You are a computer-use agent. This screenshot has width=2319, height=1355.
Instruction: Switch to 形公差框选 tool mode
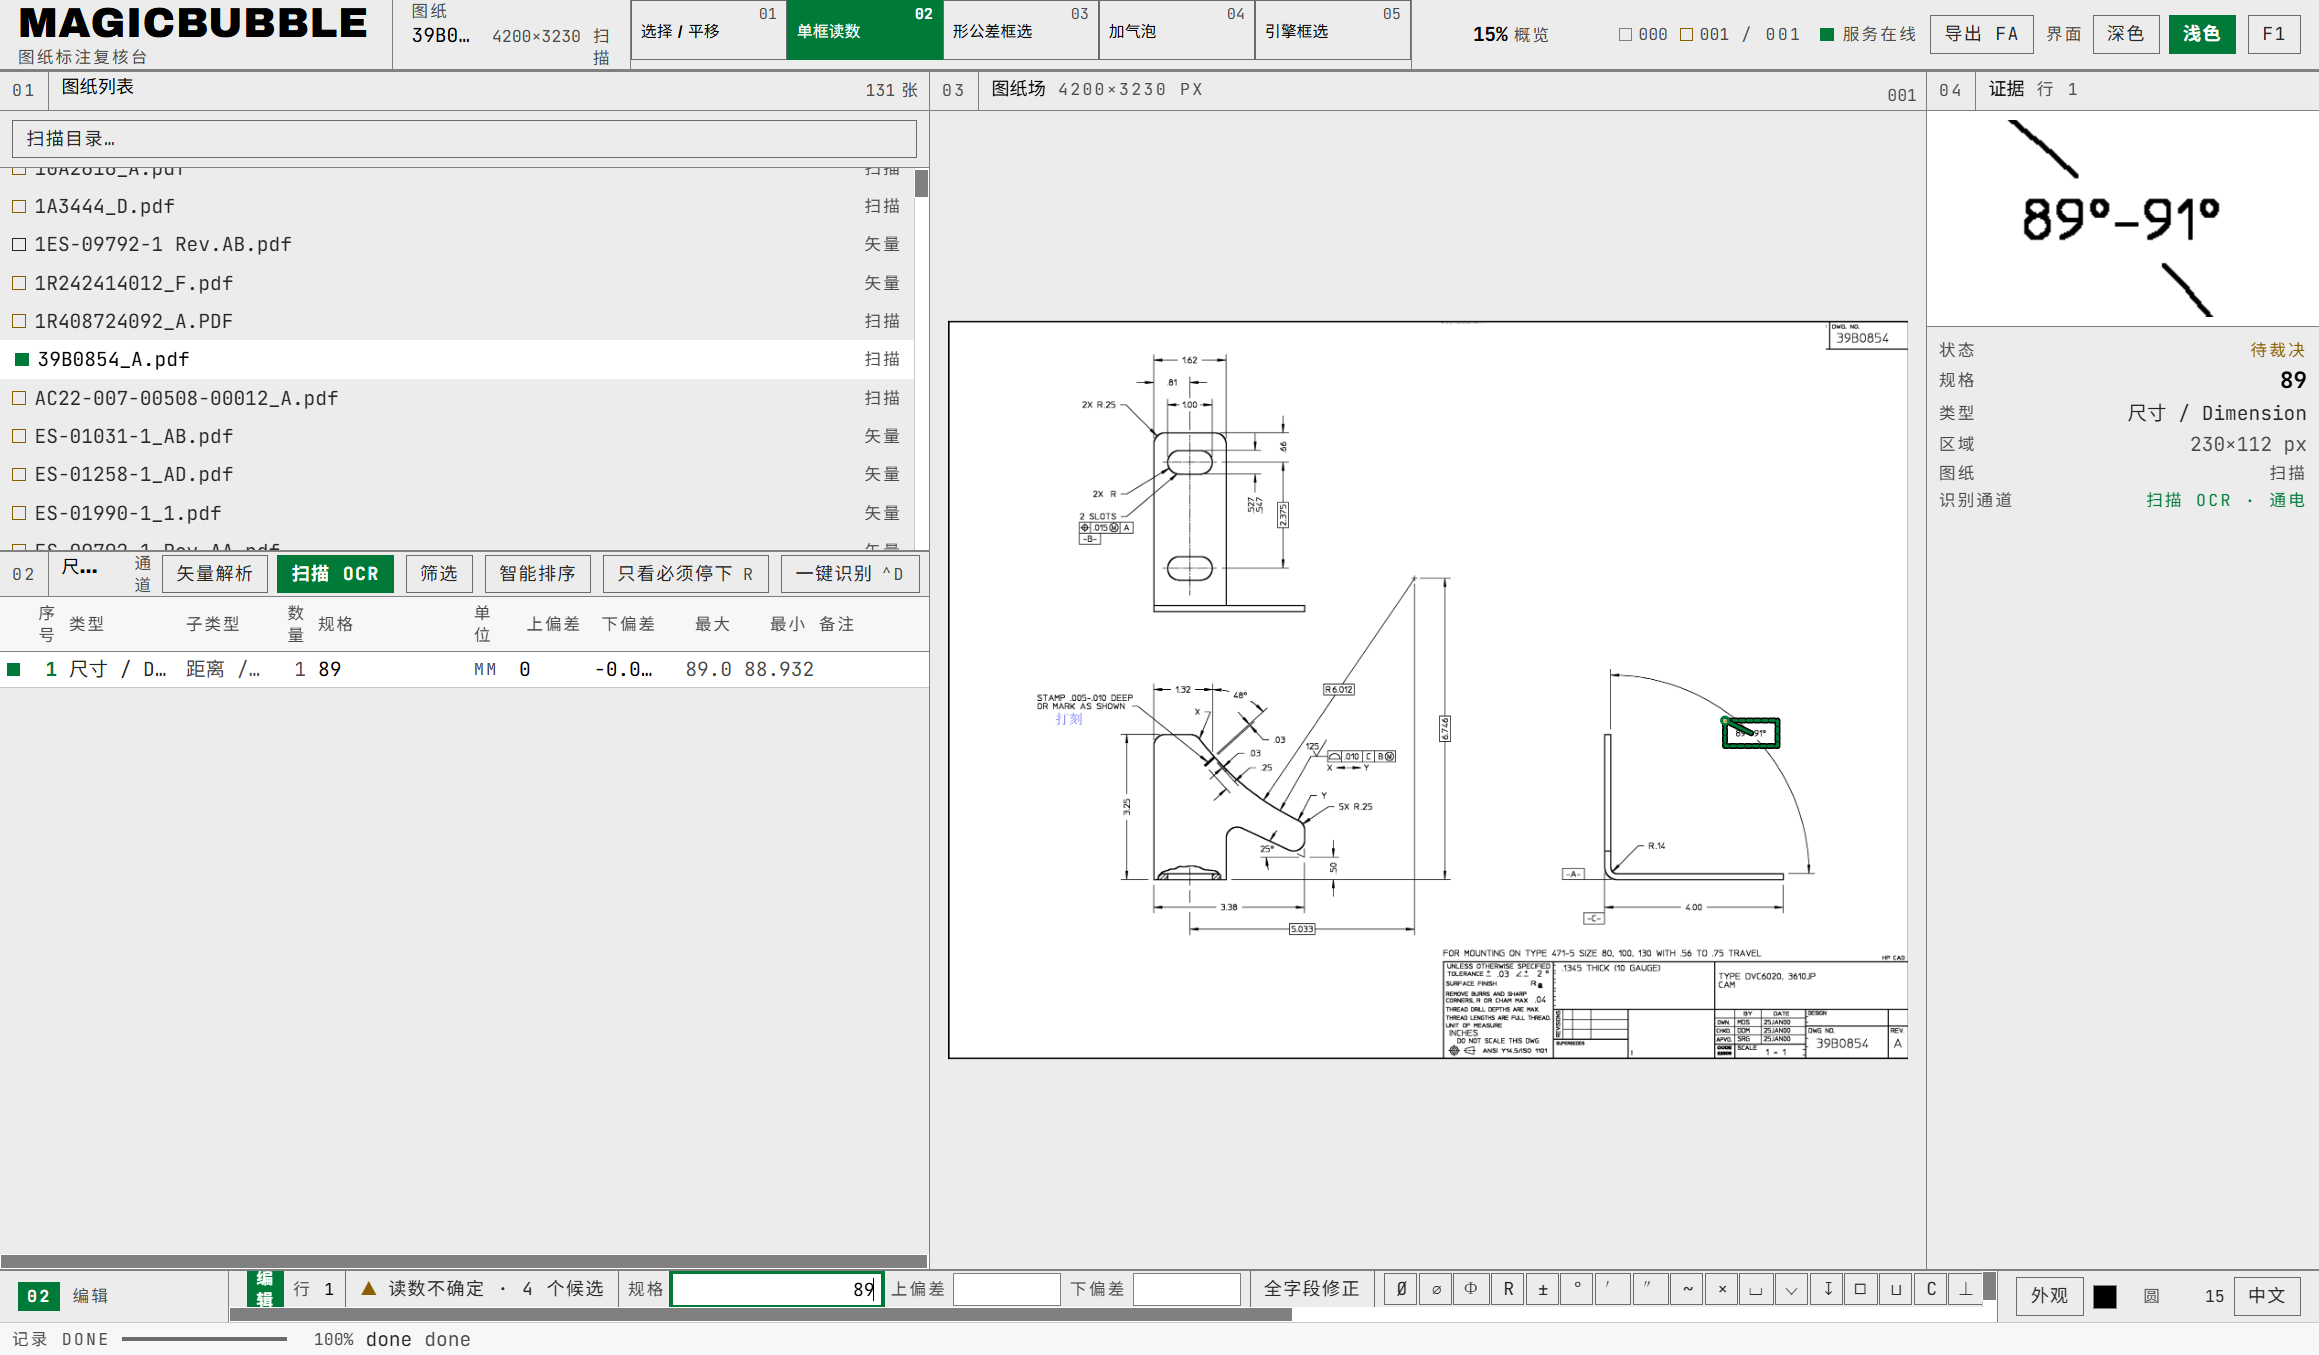[1021, 30]
